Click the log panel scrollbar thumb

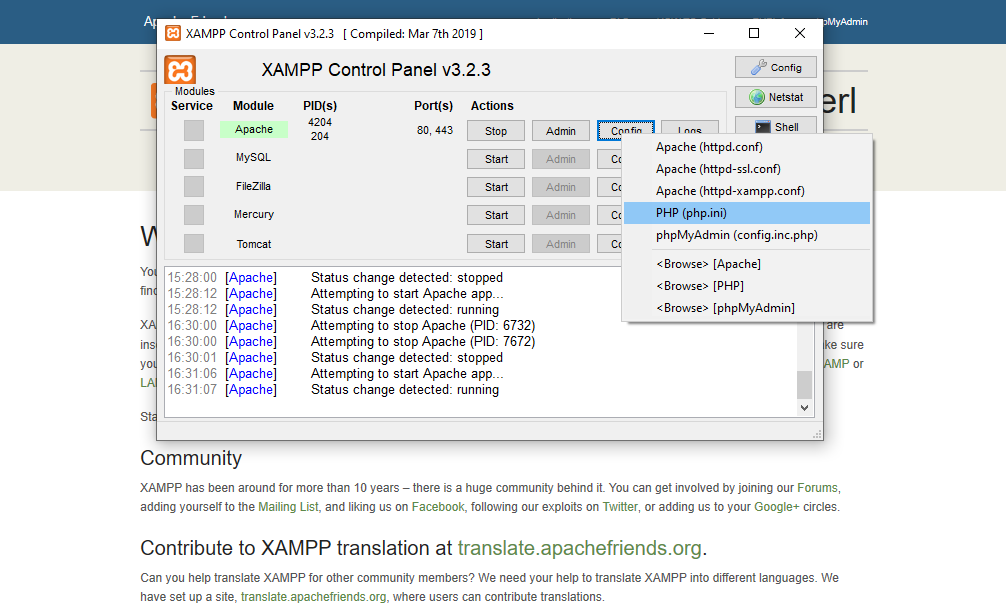(805, 385)
